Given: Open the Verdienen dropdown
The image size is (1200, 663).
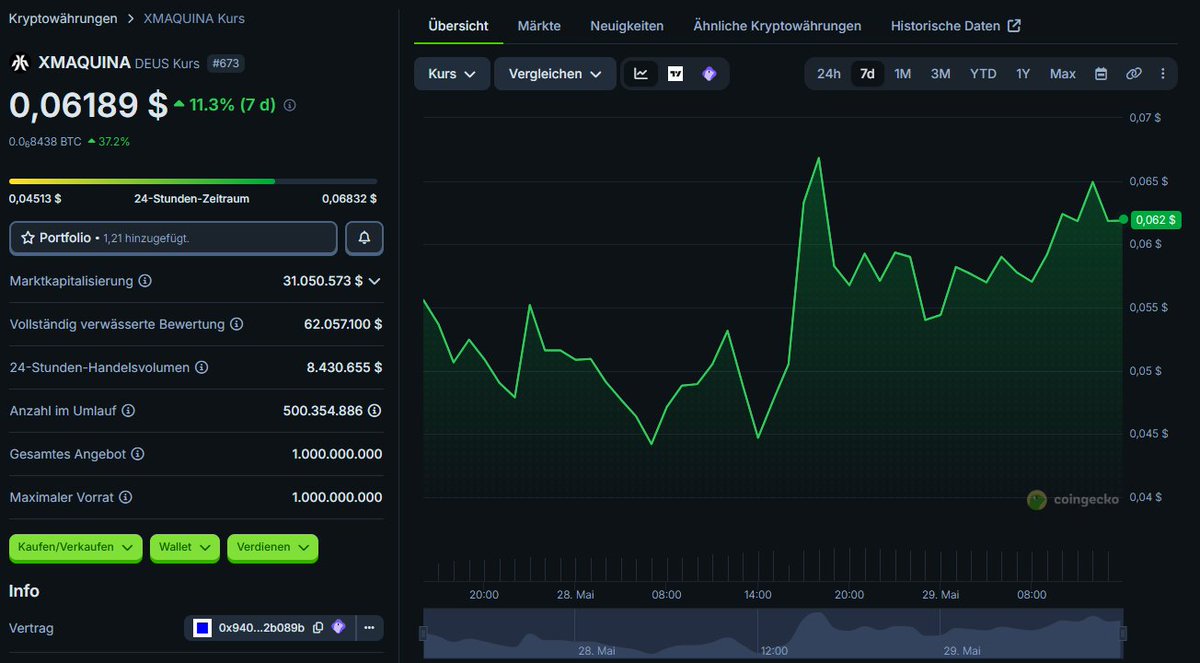Looking at the screenshot, I should [273, 547].
